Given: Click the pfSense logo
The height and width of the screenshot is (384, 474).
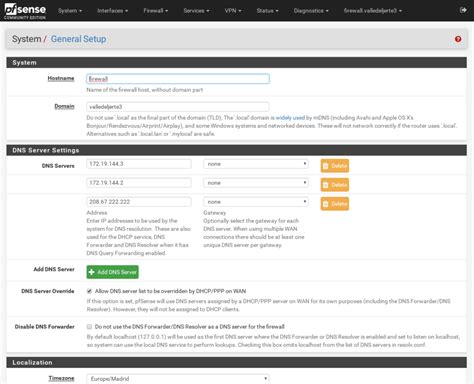Looking at the screenshot, I should point(25,11).
